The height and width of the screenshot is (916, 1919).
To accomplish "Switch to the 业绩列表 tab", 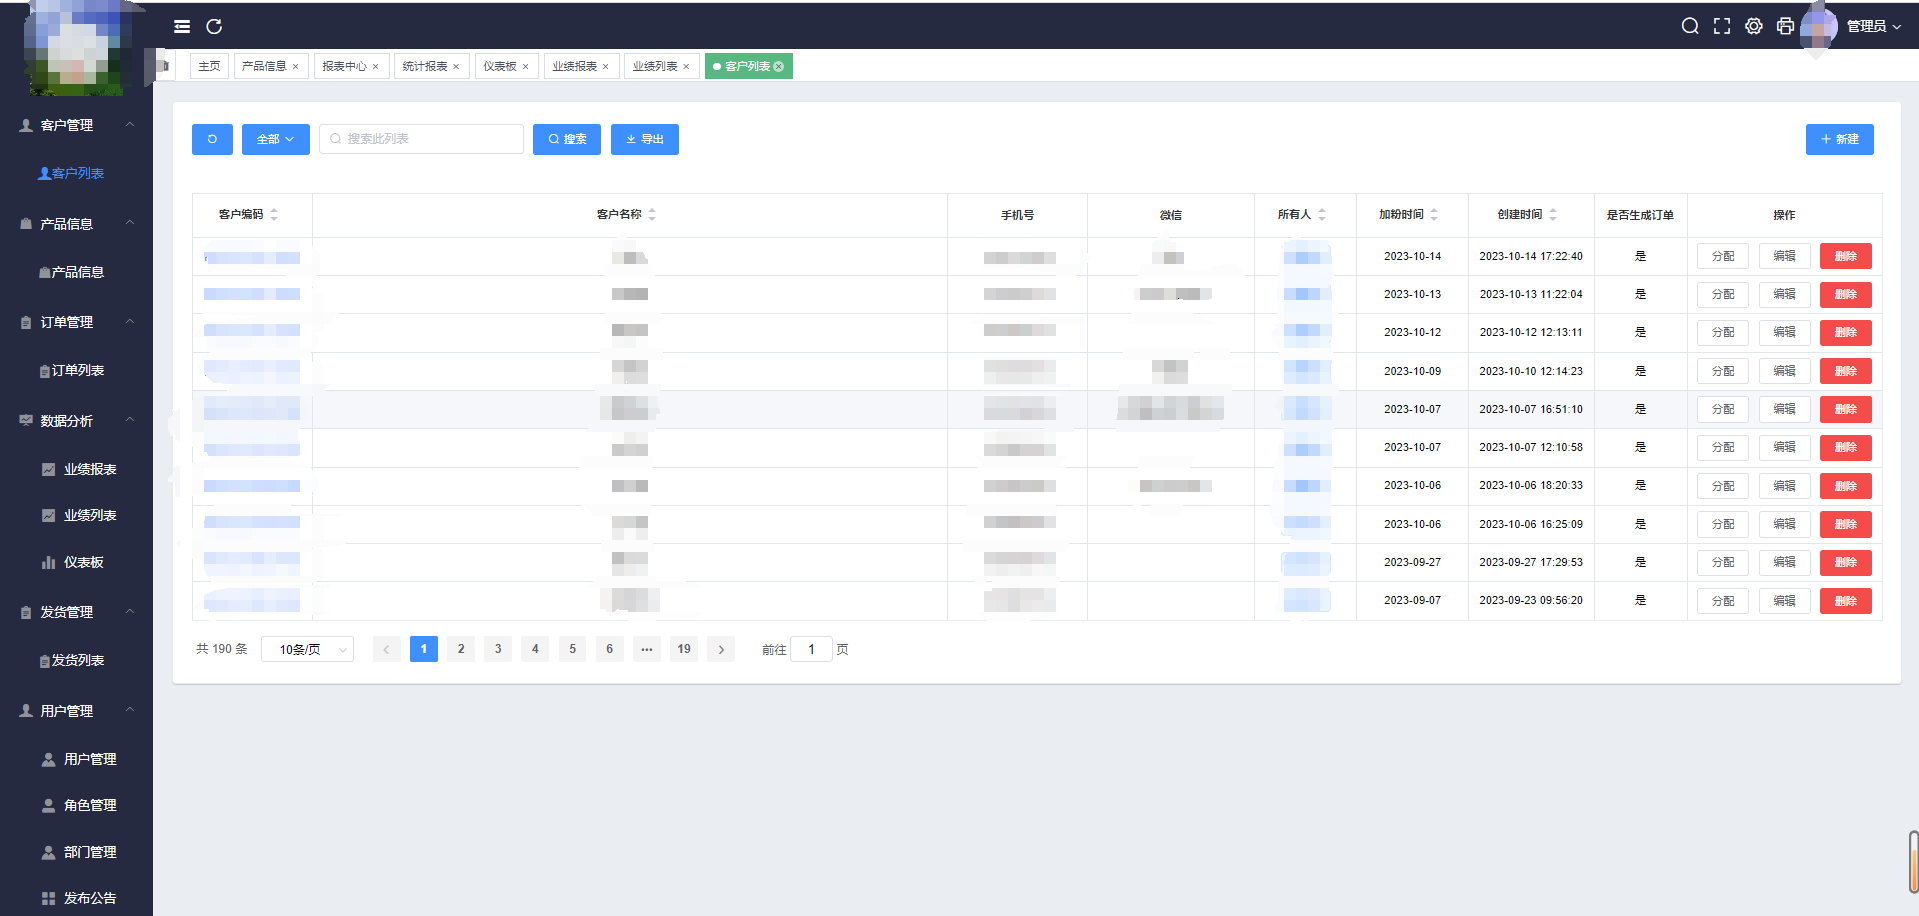I will 655,66.
